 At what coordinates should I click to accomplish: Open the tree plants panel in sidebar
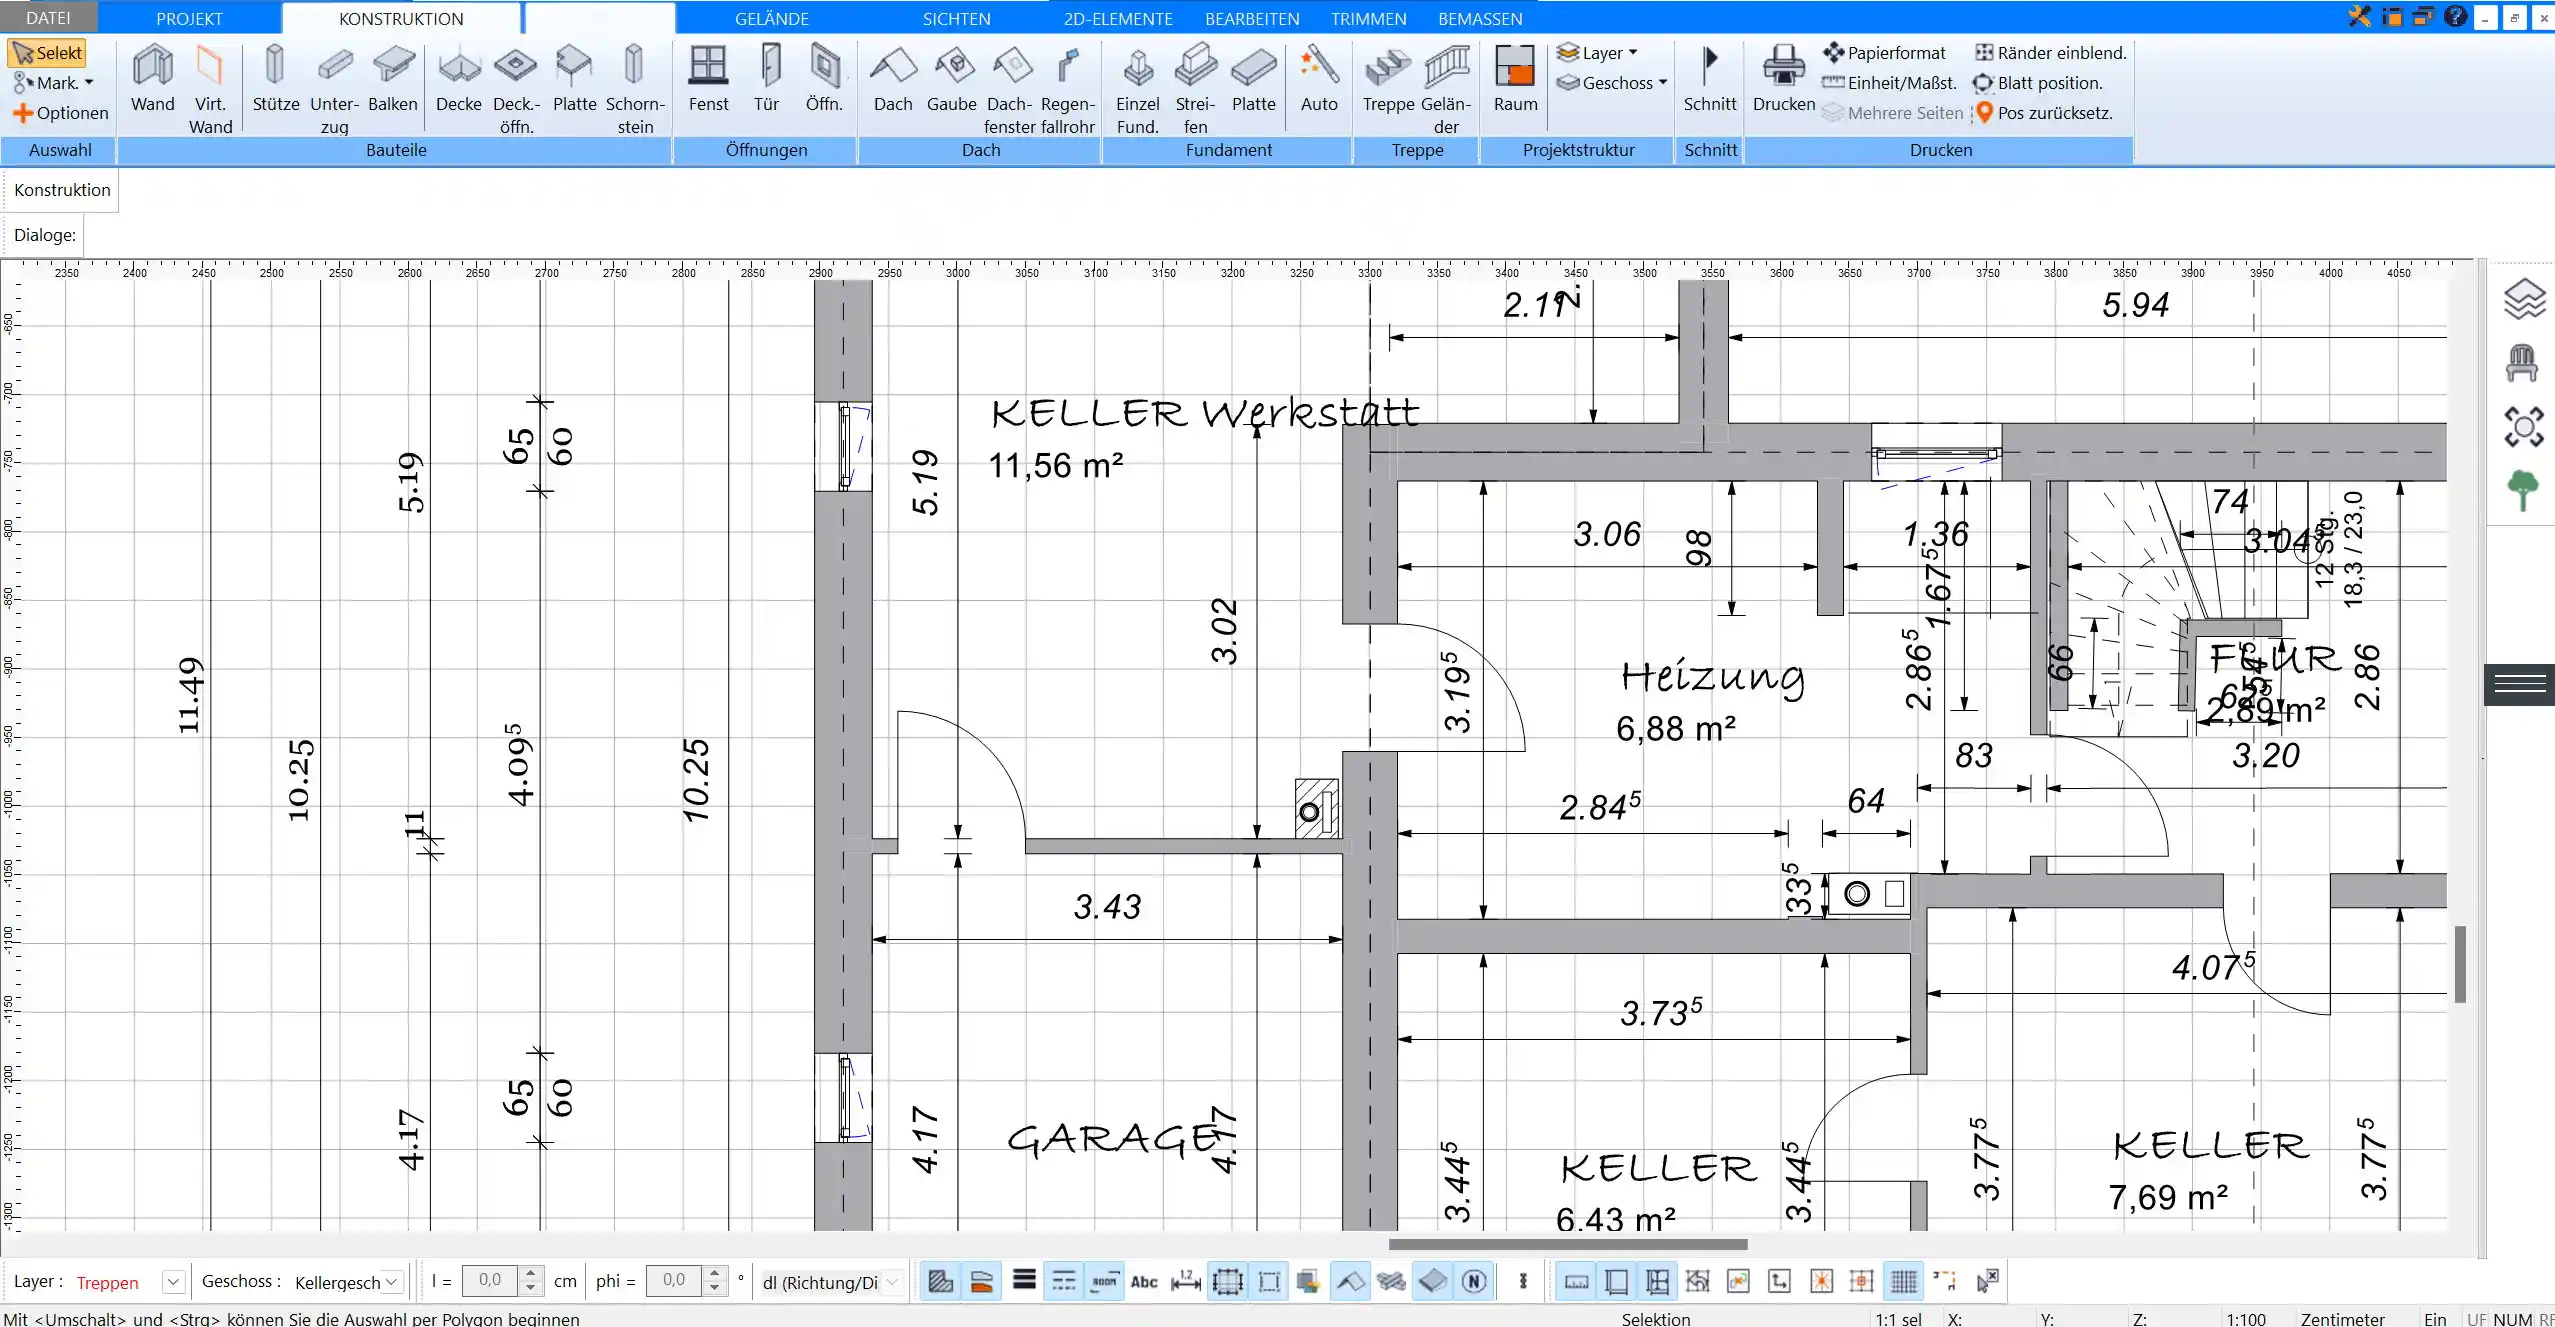click(x=2522, y=490)
